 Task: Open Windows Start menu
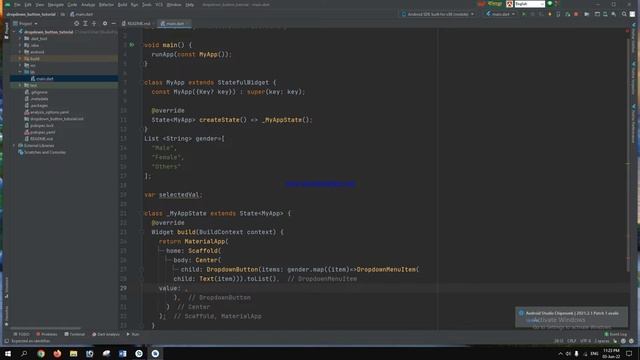click(x=8, y=353)
